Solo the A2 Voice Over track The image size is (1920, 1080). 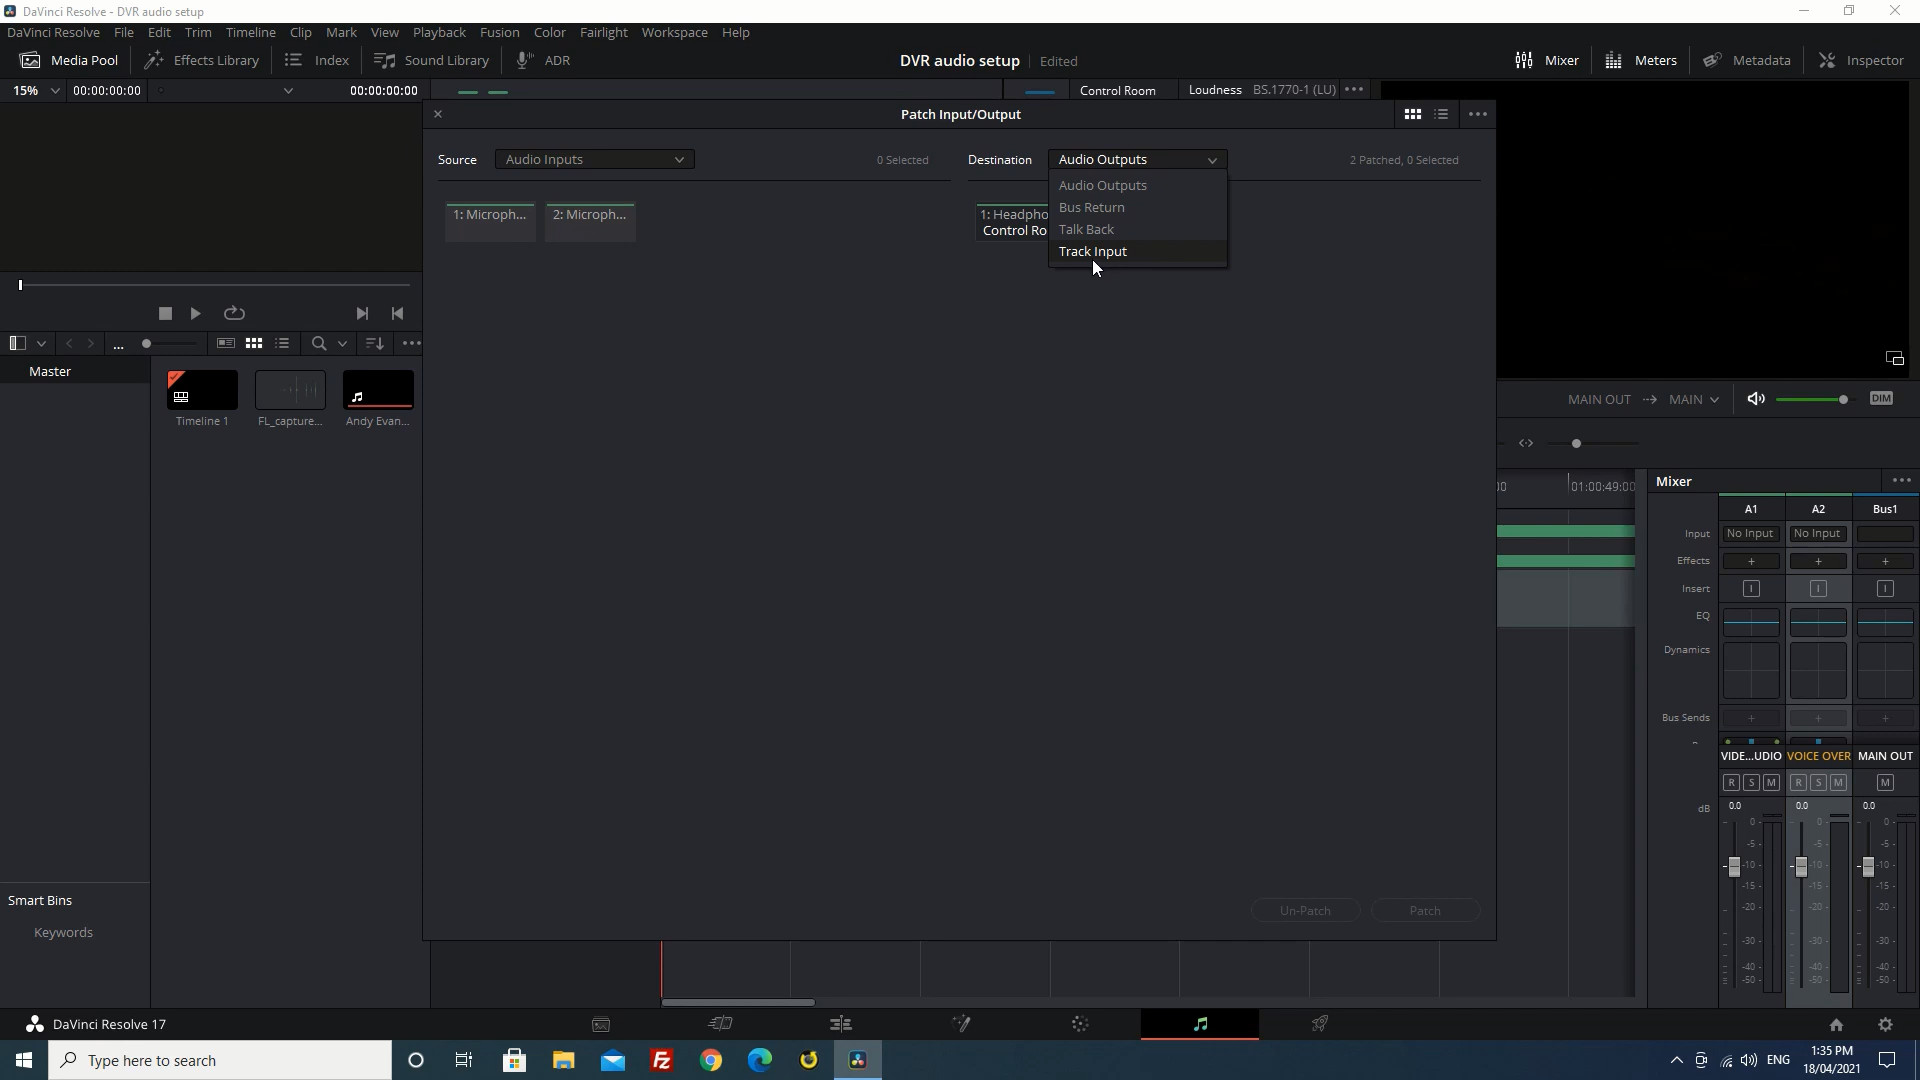[x=1818, y=783]
